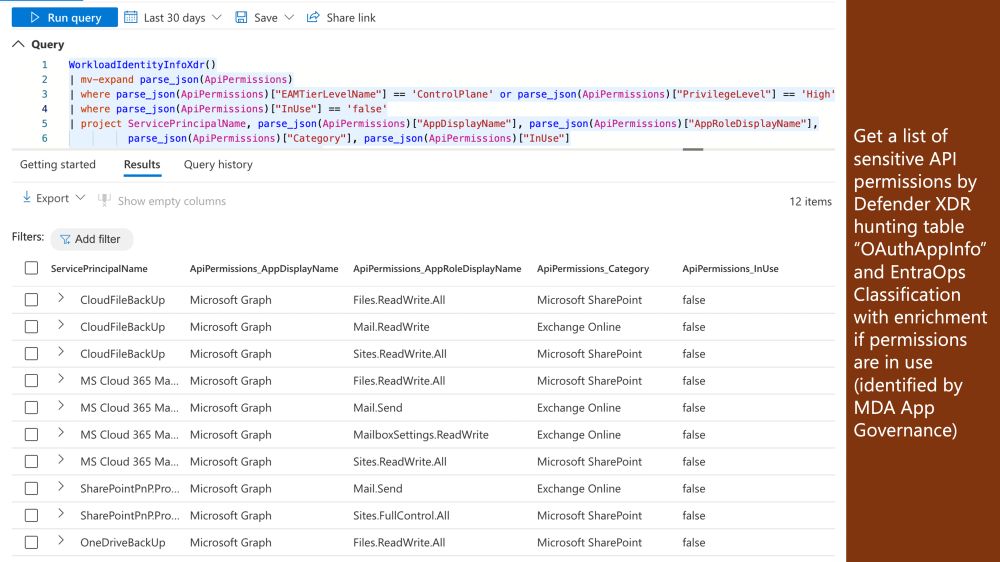The width and height of the screenshot is (1000, 562).
Task: Check the MS Cloud 365 Sites.ReadWrite.All row checkbox
Action: [x=31, y=461]
